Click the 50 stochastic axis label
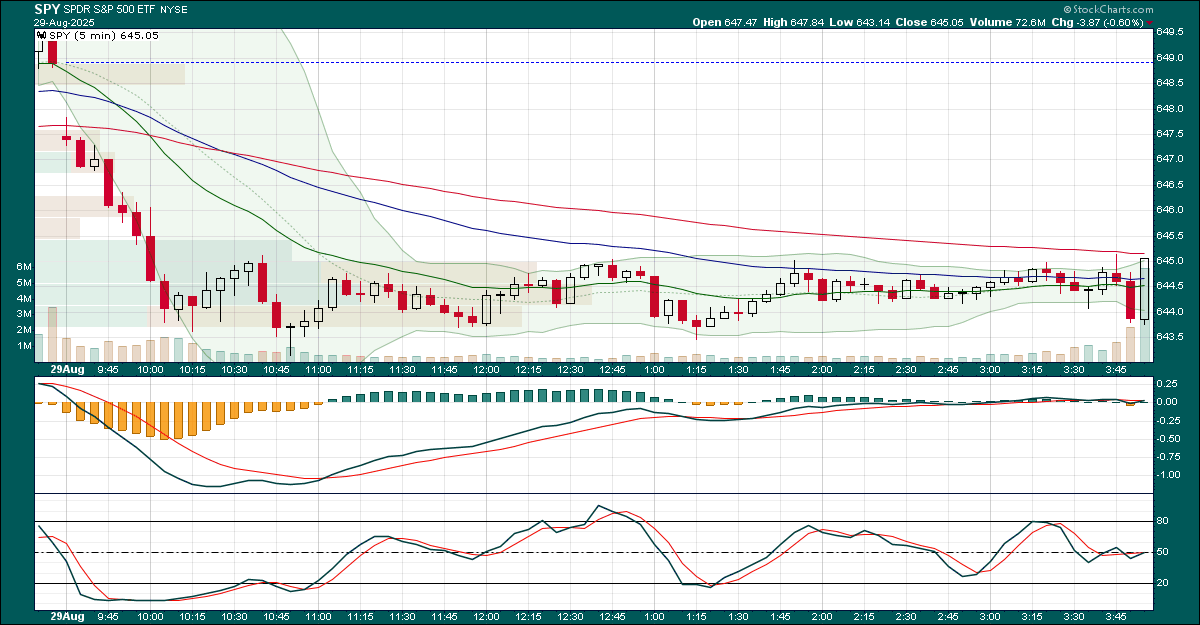Viewport: 1200px width, 625px height. coord(1164,552)
